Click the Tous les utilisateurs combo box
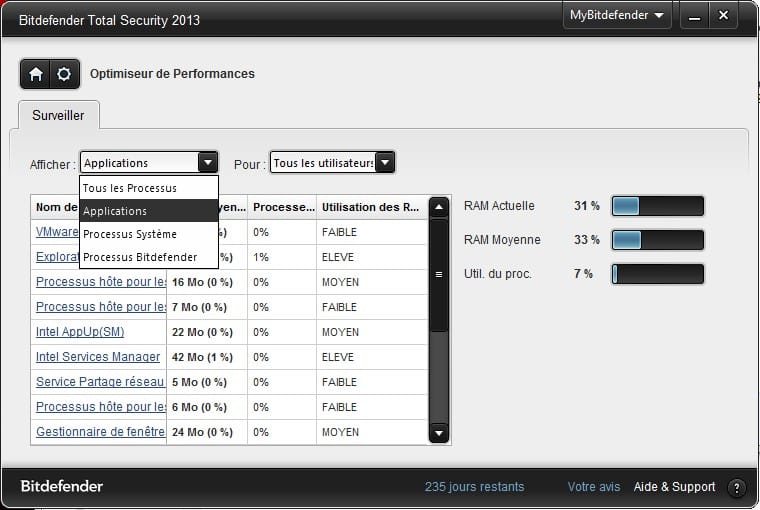Viewport: 760px width, 510px height. (x=332, y=162)
